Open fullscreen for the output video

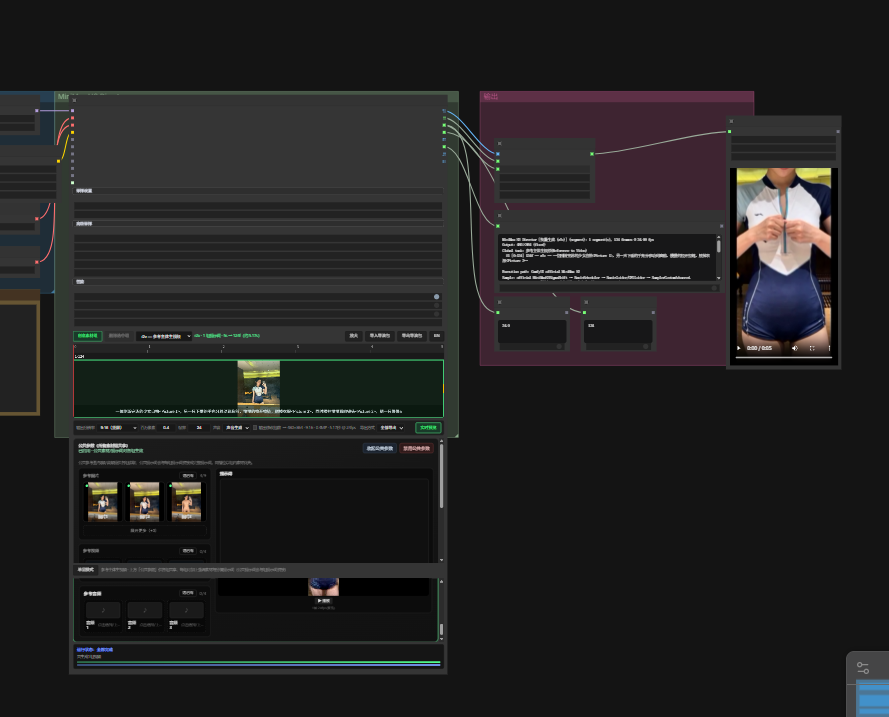click(x=812, y=348)
